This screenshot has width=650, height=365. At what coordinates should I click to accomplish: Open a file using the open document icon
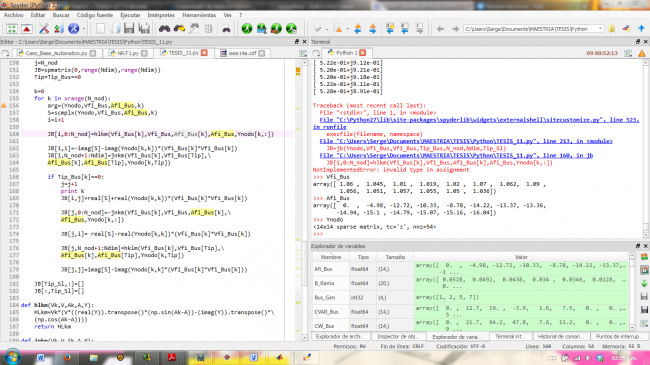pos(115,29)
